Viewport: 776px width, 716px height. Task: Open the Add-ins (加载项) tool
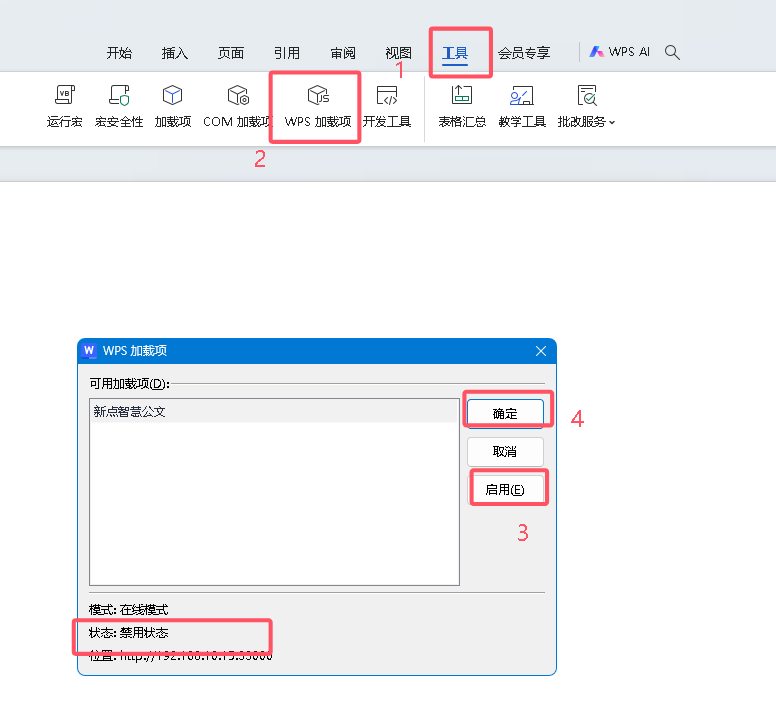click(173, 106)
